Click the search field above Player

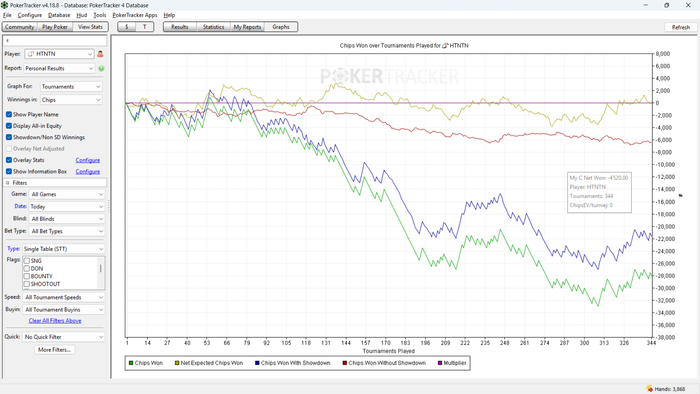tap(55, 40)
